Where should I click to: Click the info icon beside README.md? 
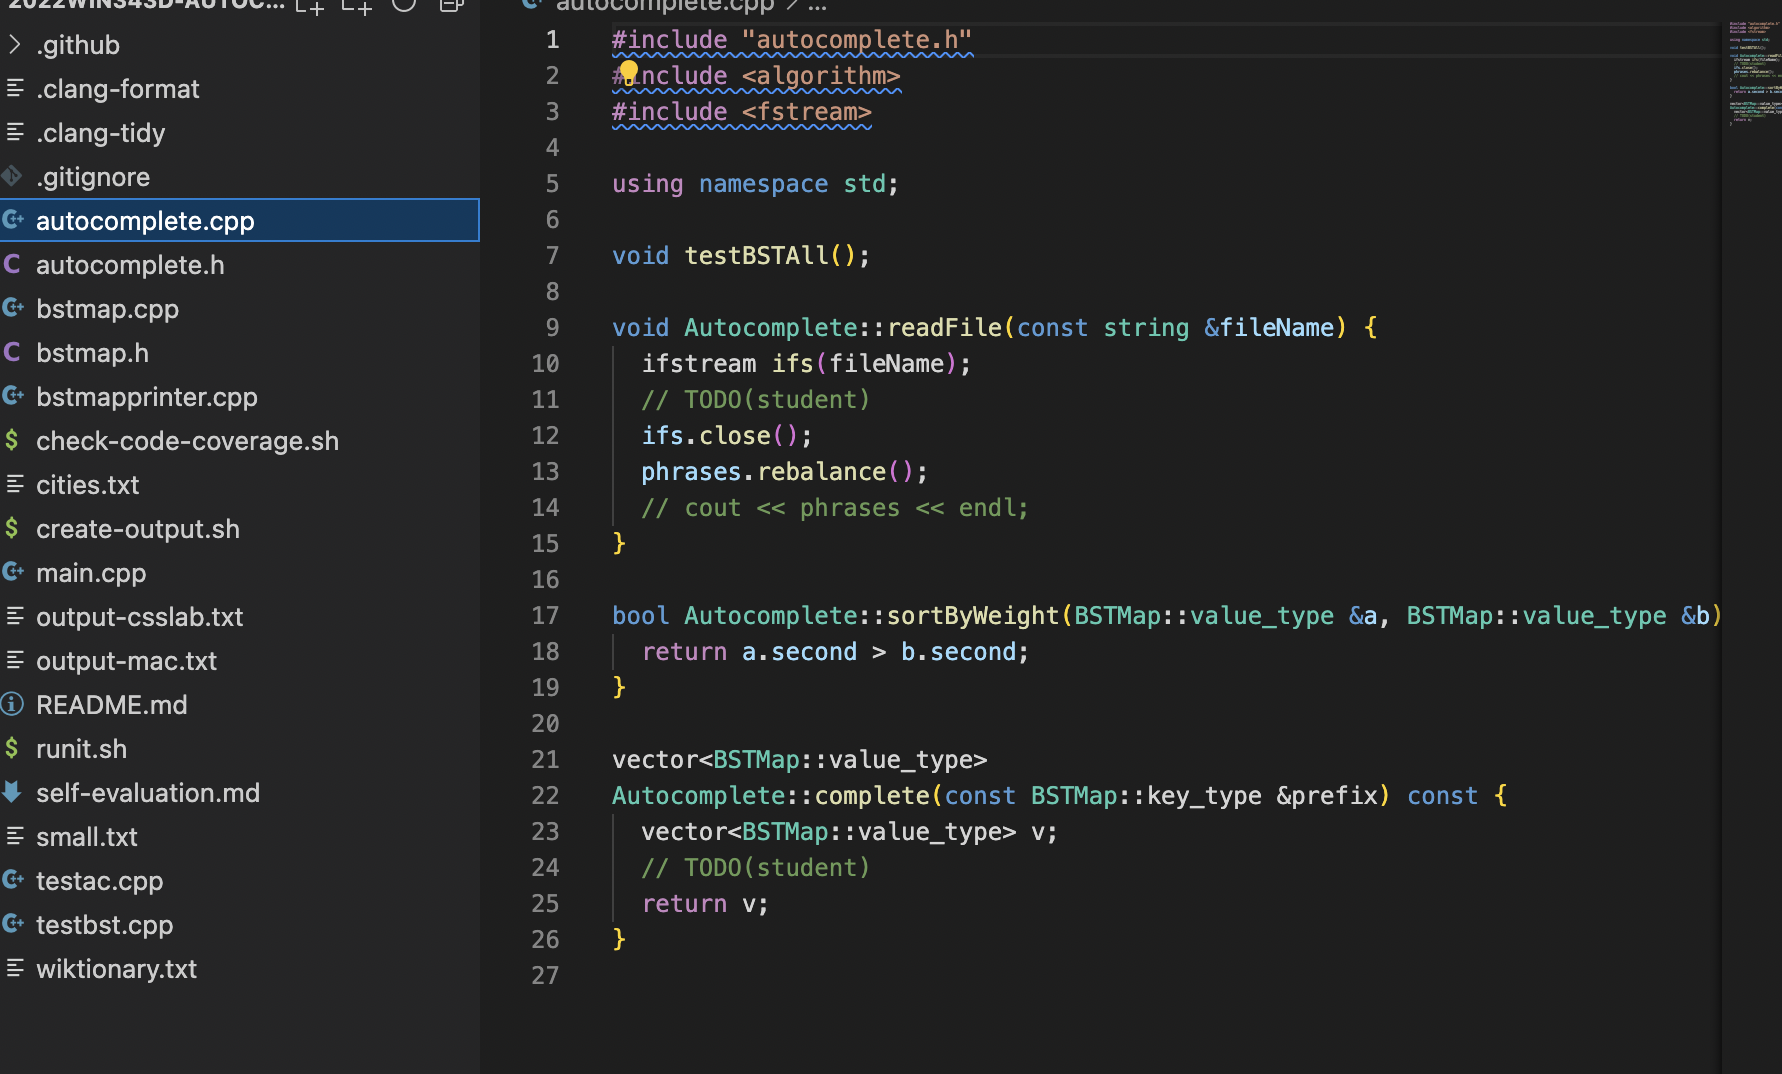(x=13, y=705)
